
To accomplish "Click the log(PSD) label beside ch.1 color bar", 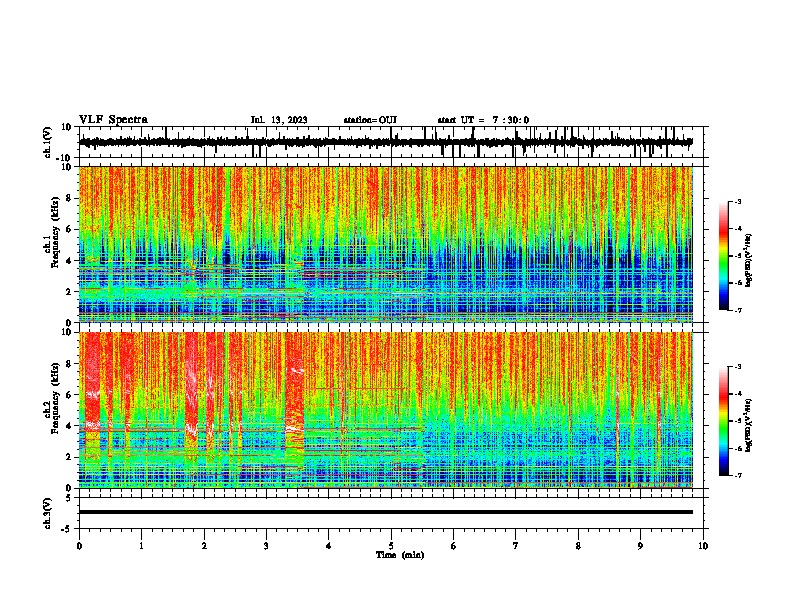I will point(749,260).
